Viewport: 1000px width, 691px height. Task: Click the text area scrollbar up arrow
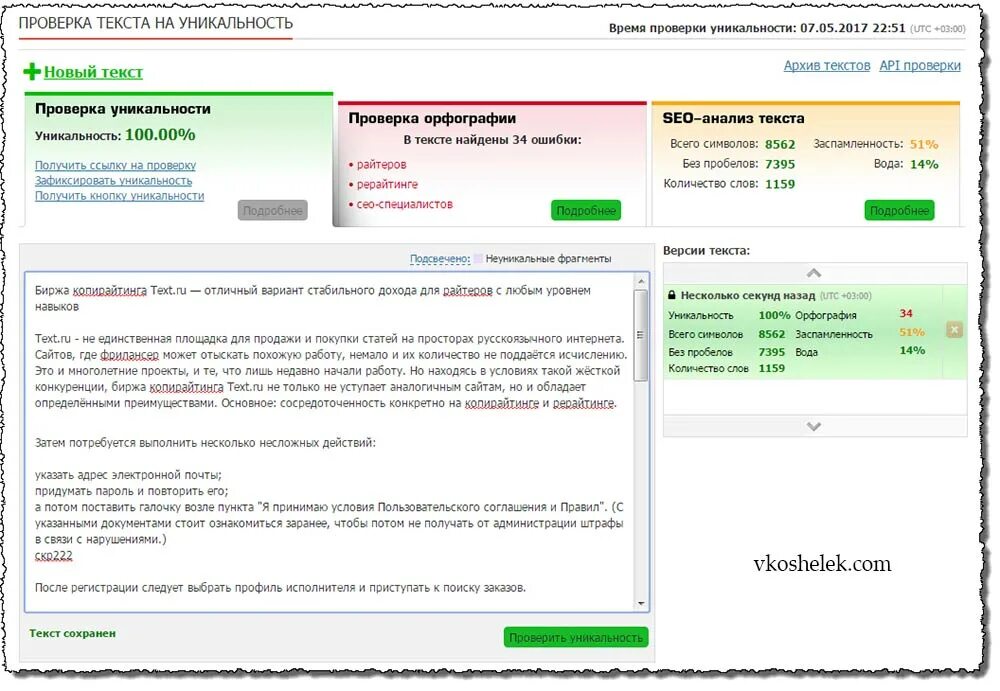(640, 281)
